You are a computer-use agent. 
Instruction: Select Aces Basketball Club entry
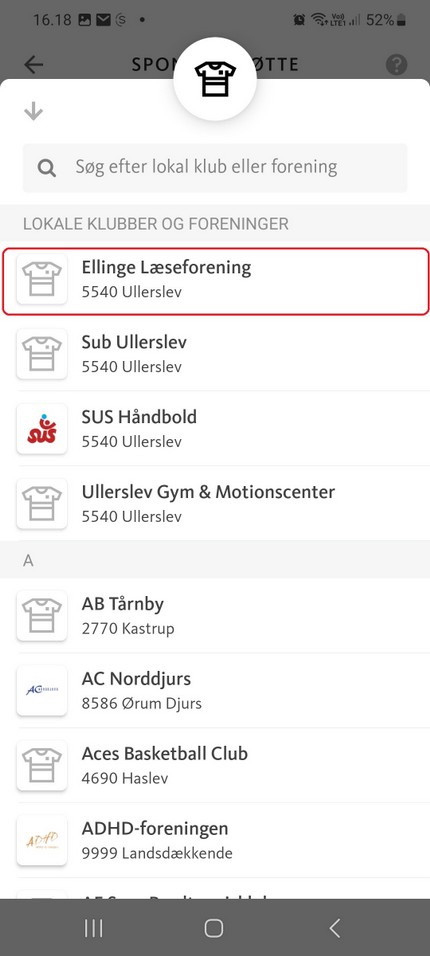(215, 765)
